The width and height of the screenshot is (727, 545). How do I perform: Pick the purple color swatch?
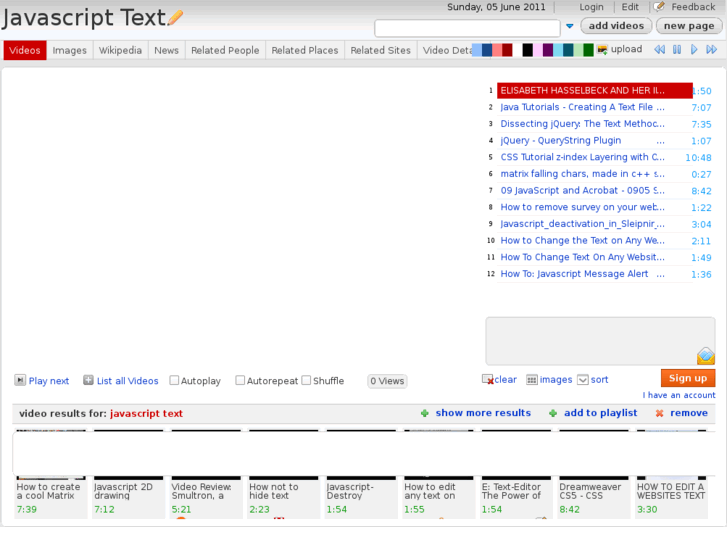click(x=548, y=50)
